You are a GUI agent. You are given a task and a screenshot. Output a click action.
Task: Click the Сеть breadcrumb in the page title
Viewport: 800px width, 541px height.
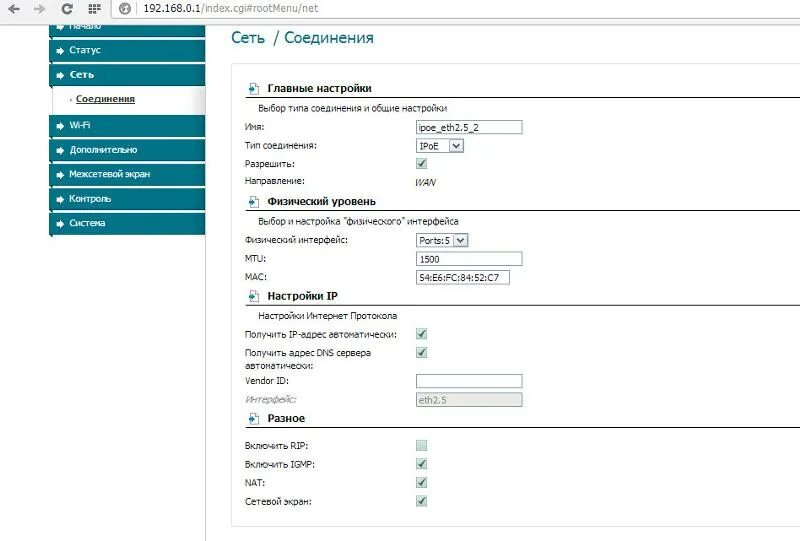[247, 38]
